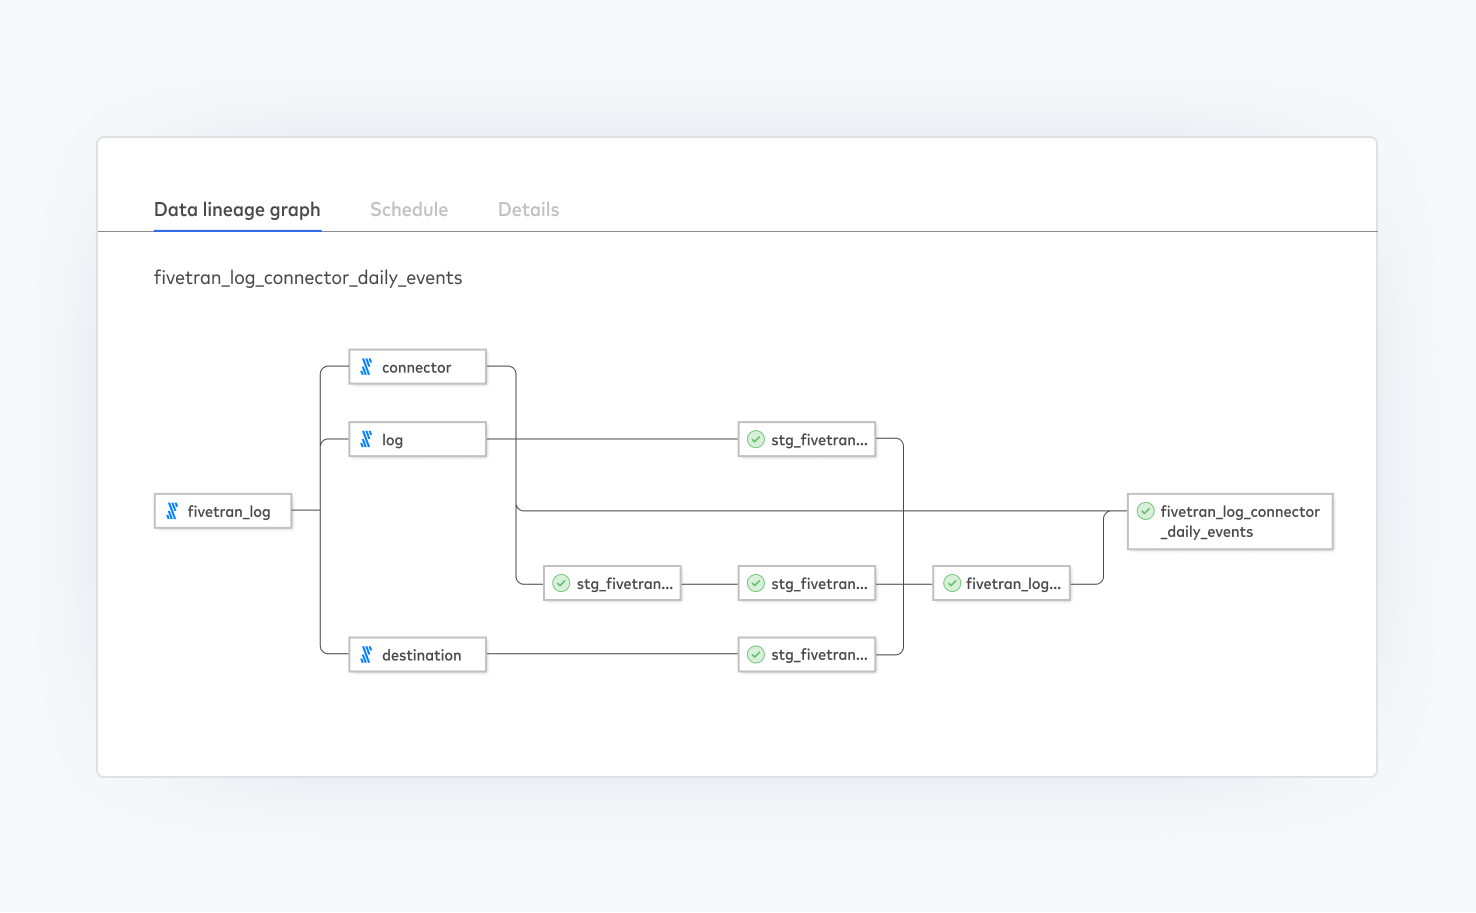Select stg_fivetran... node left of fivetran_log...
Screen dimensions: 1476x913
pos(807,583)
